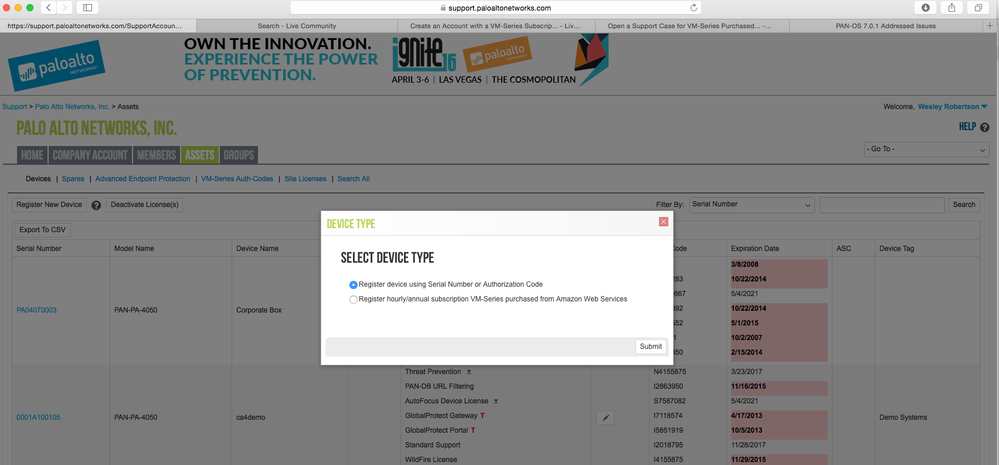Choose Register hourly/annual subscription VM-Series option
Screen dimensions: 999x465
point(354,299)
